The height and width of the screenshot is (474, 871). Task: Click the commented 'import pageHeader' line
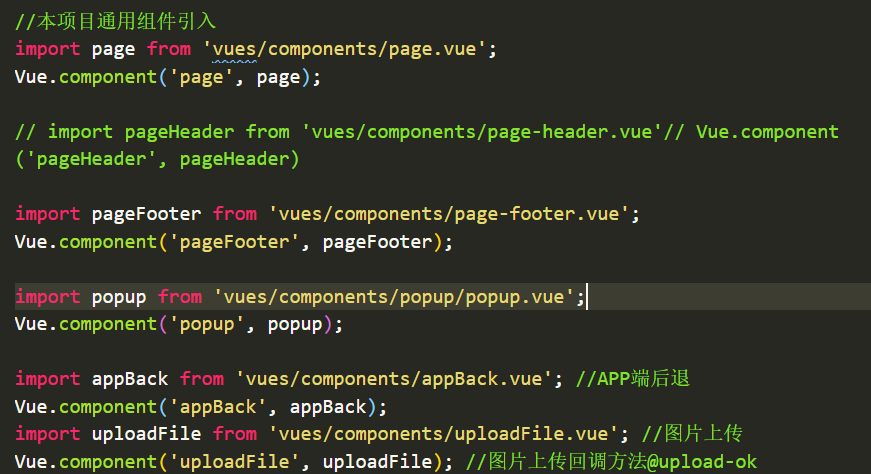point(427,132)
